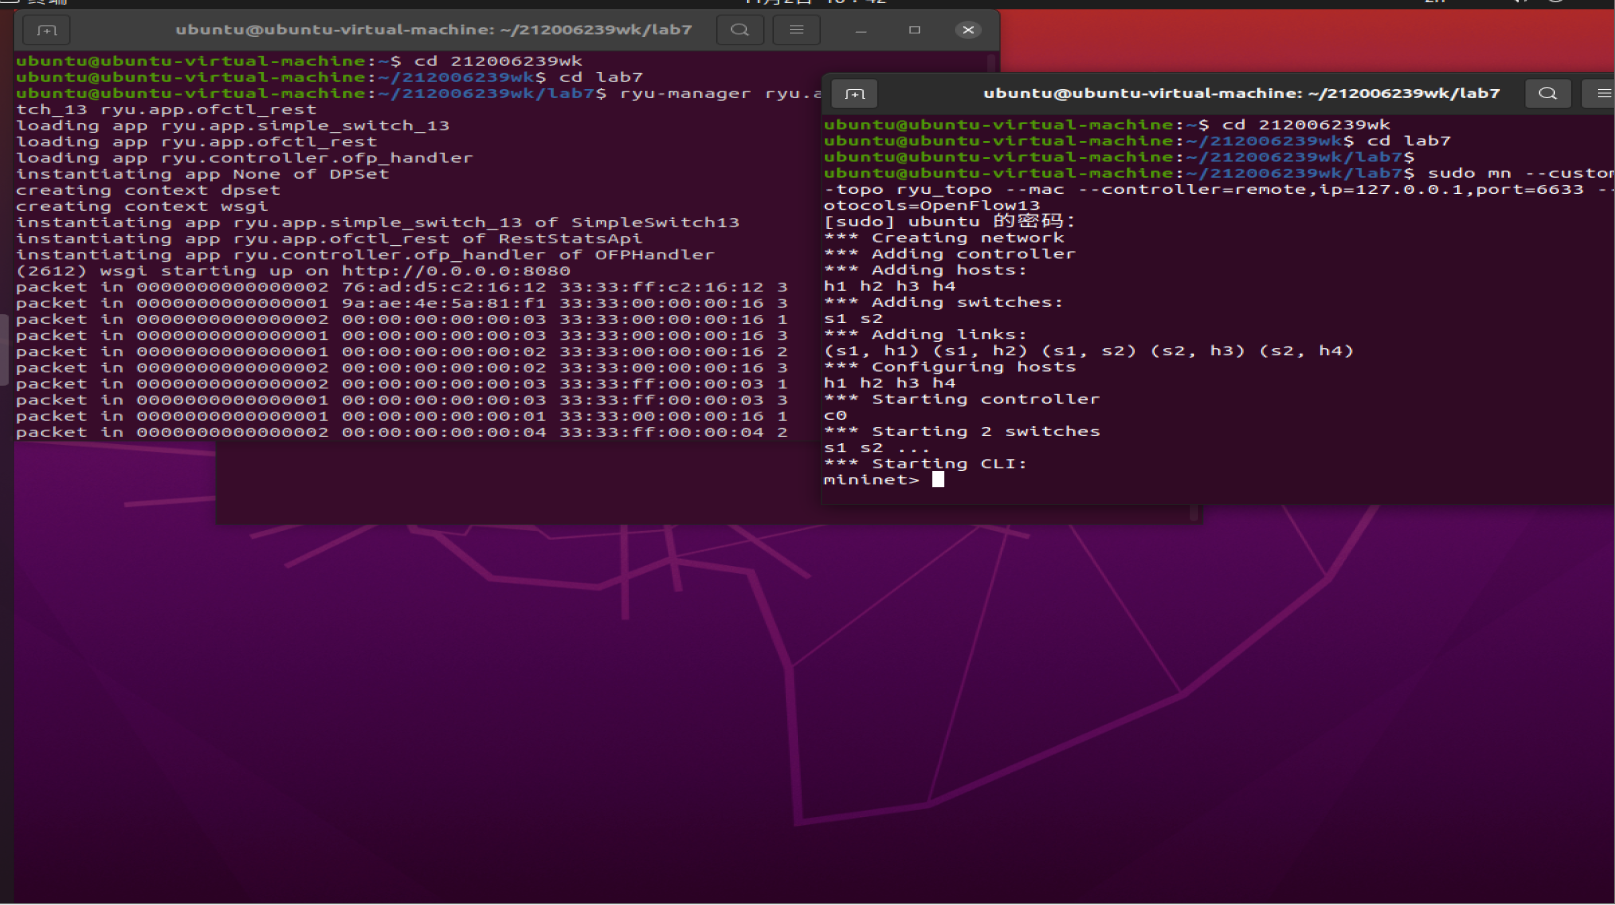Viewport: 1615px width, 905px height.
Task: Add a new tab in the mininet terminal
Action: coord(855,94)
